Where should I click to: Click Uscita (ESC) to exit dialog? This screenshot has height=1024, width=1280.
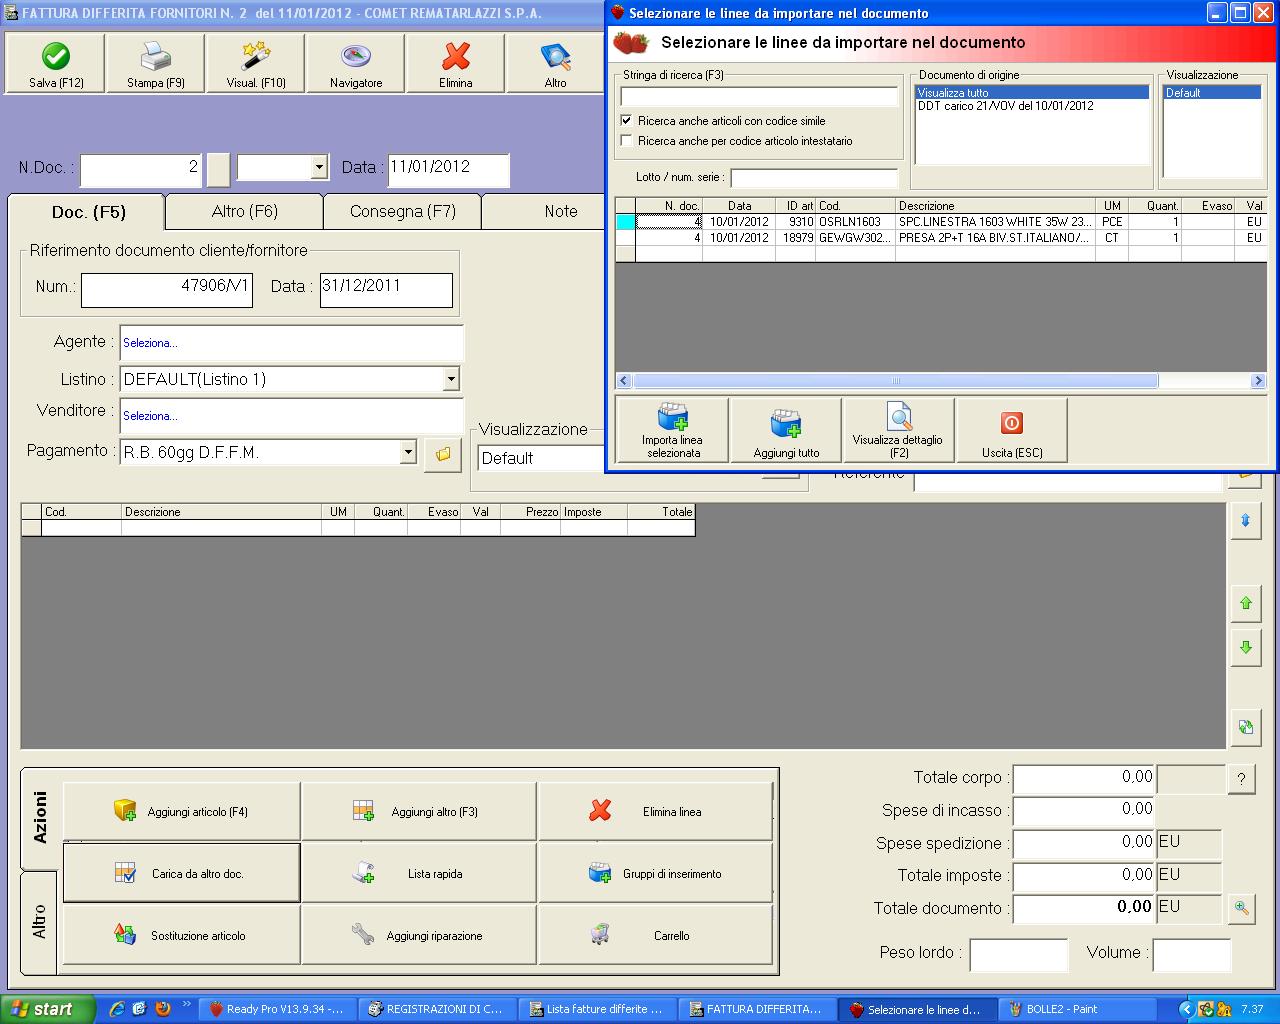pos(1012,430)
